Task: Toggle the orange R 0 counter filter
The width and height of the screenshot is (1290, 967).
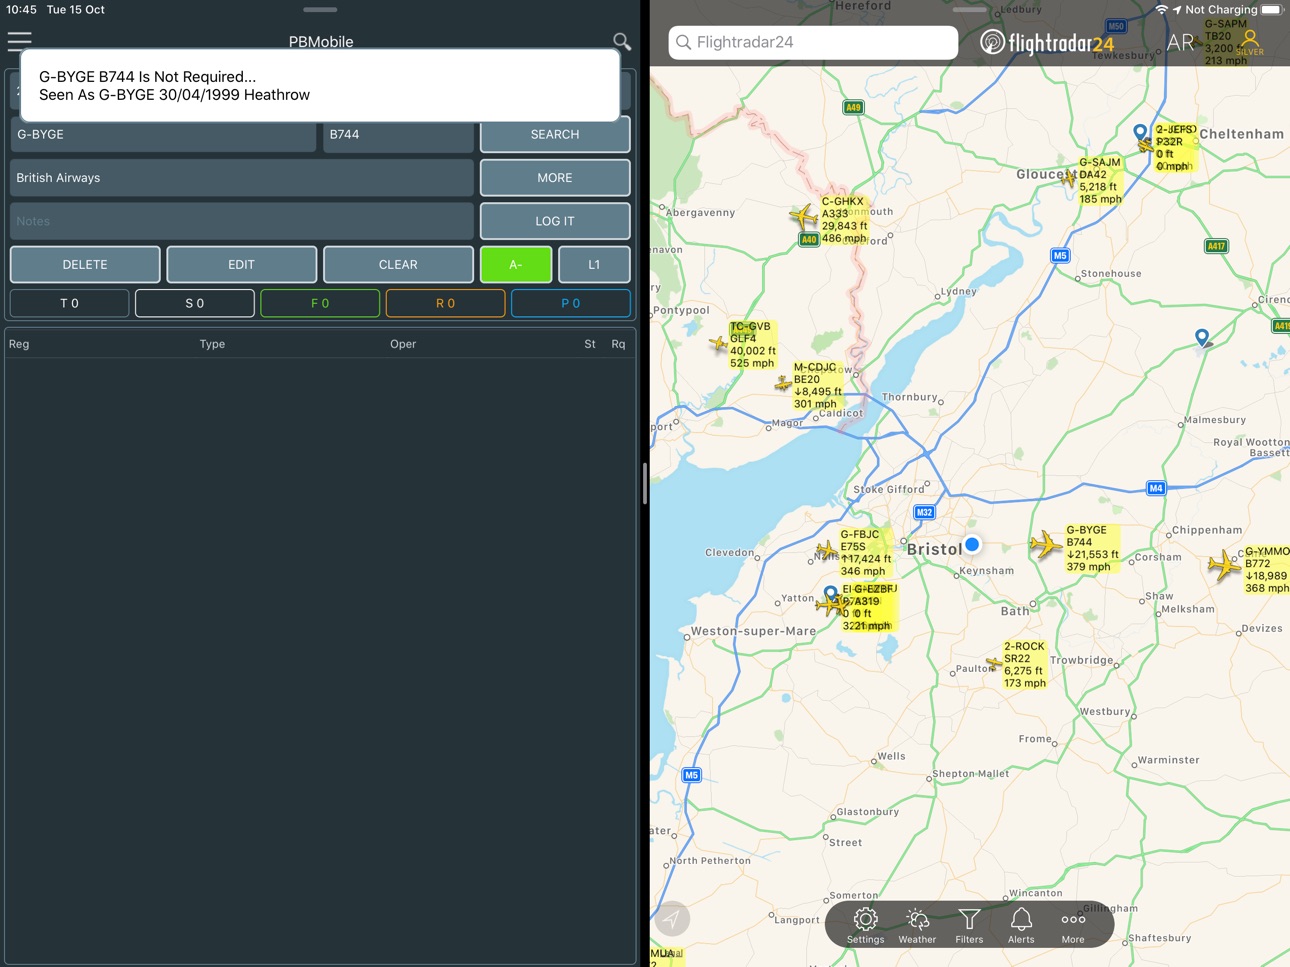Action: (x=446, y=303)
